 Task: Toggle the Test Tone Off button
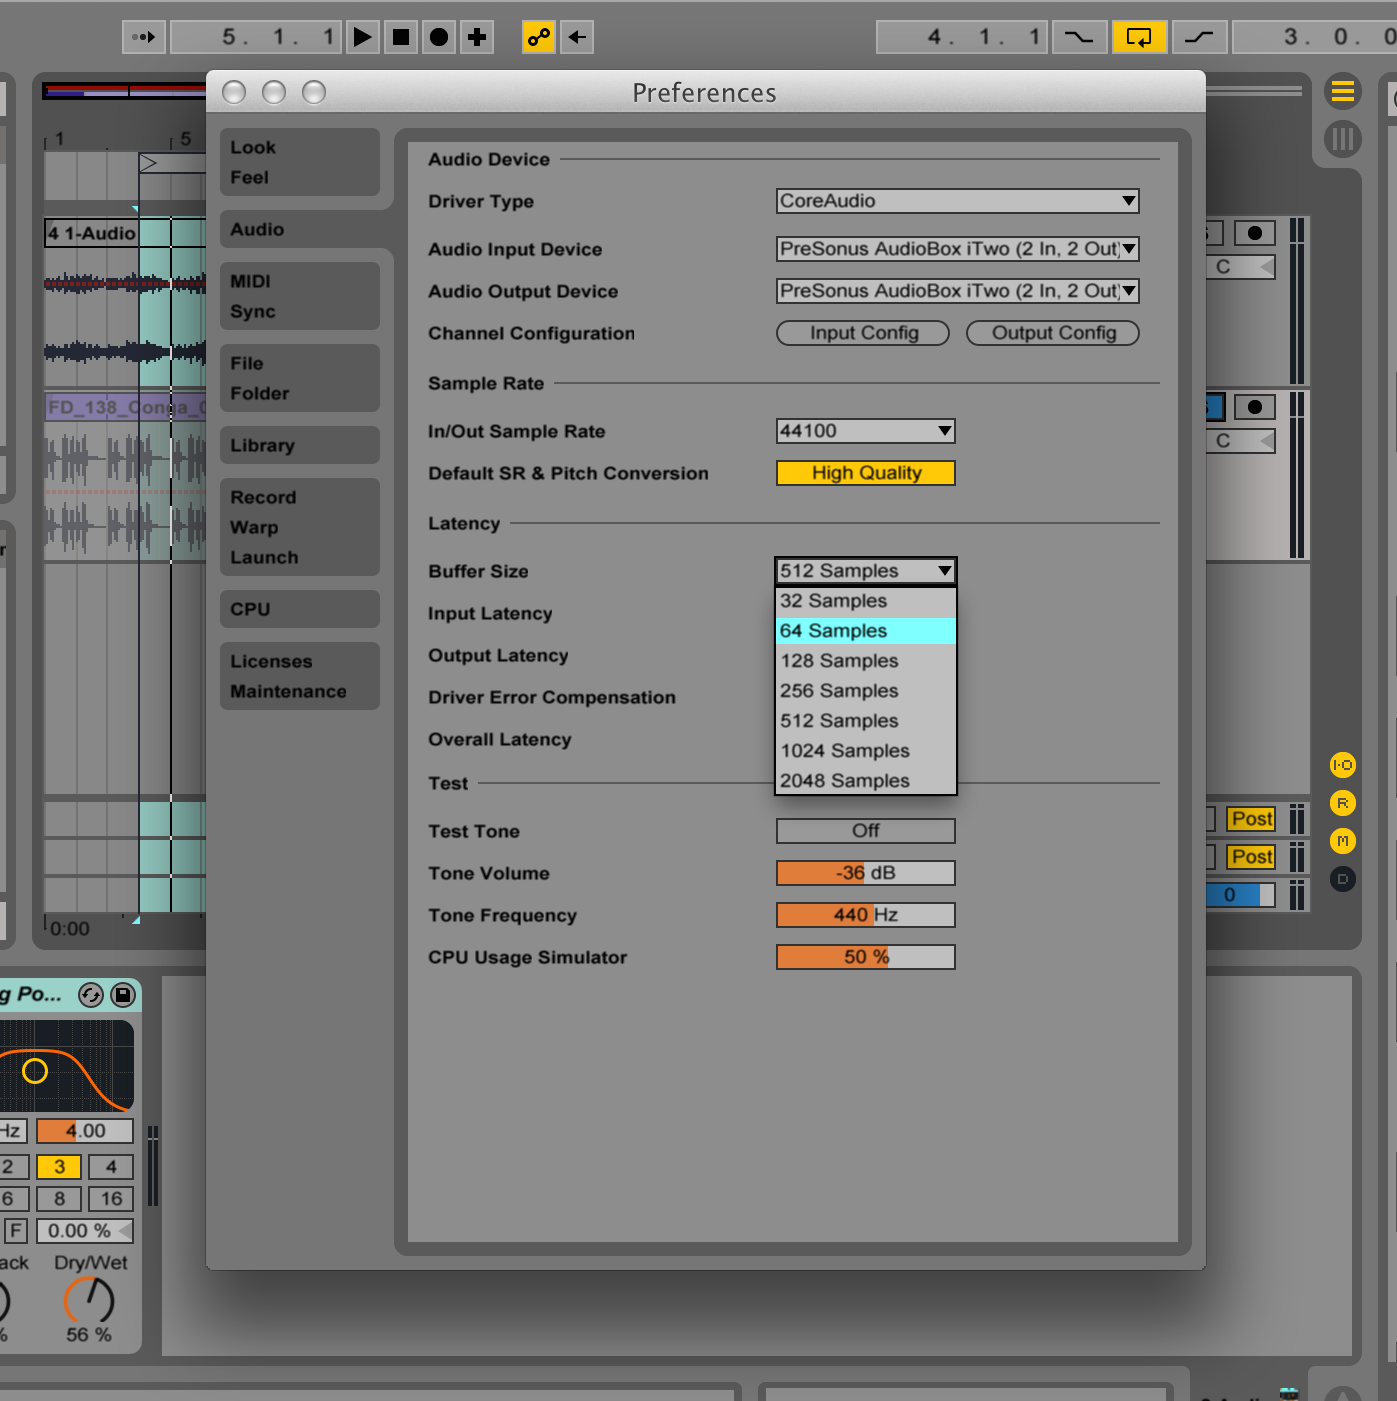pos(865,831)
